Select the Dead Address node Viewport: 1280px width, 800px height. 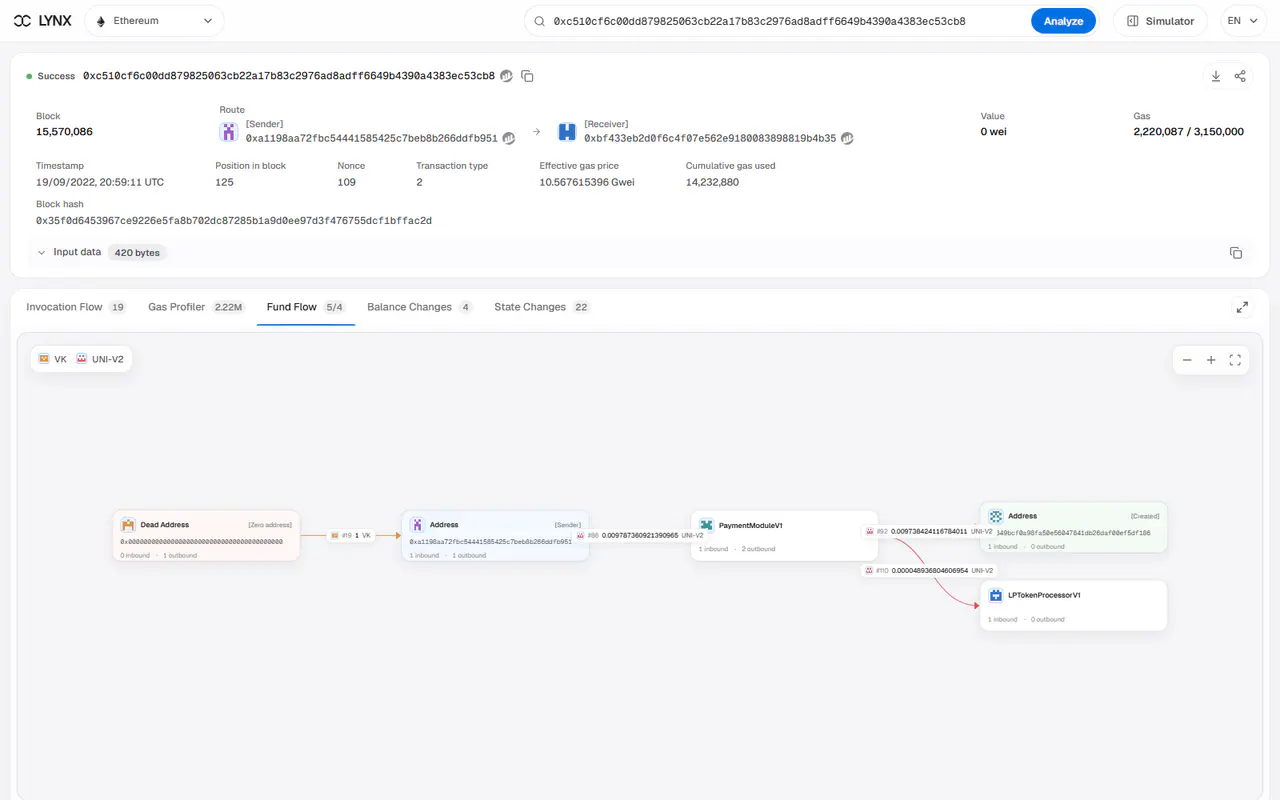206,536
